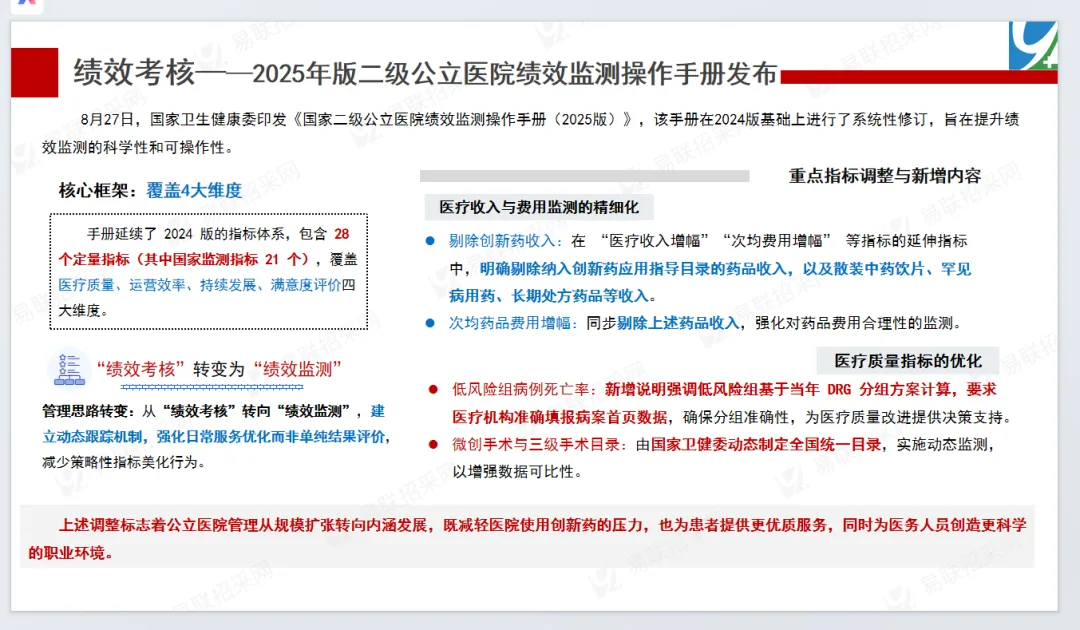Screen dimensions: 1080x630
Task: Click the text 管理思路转变
Action: pos(84,412)
